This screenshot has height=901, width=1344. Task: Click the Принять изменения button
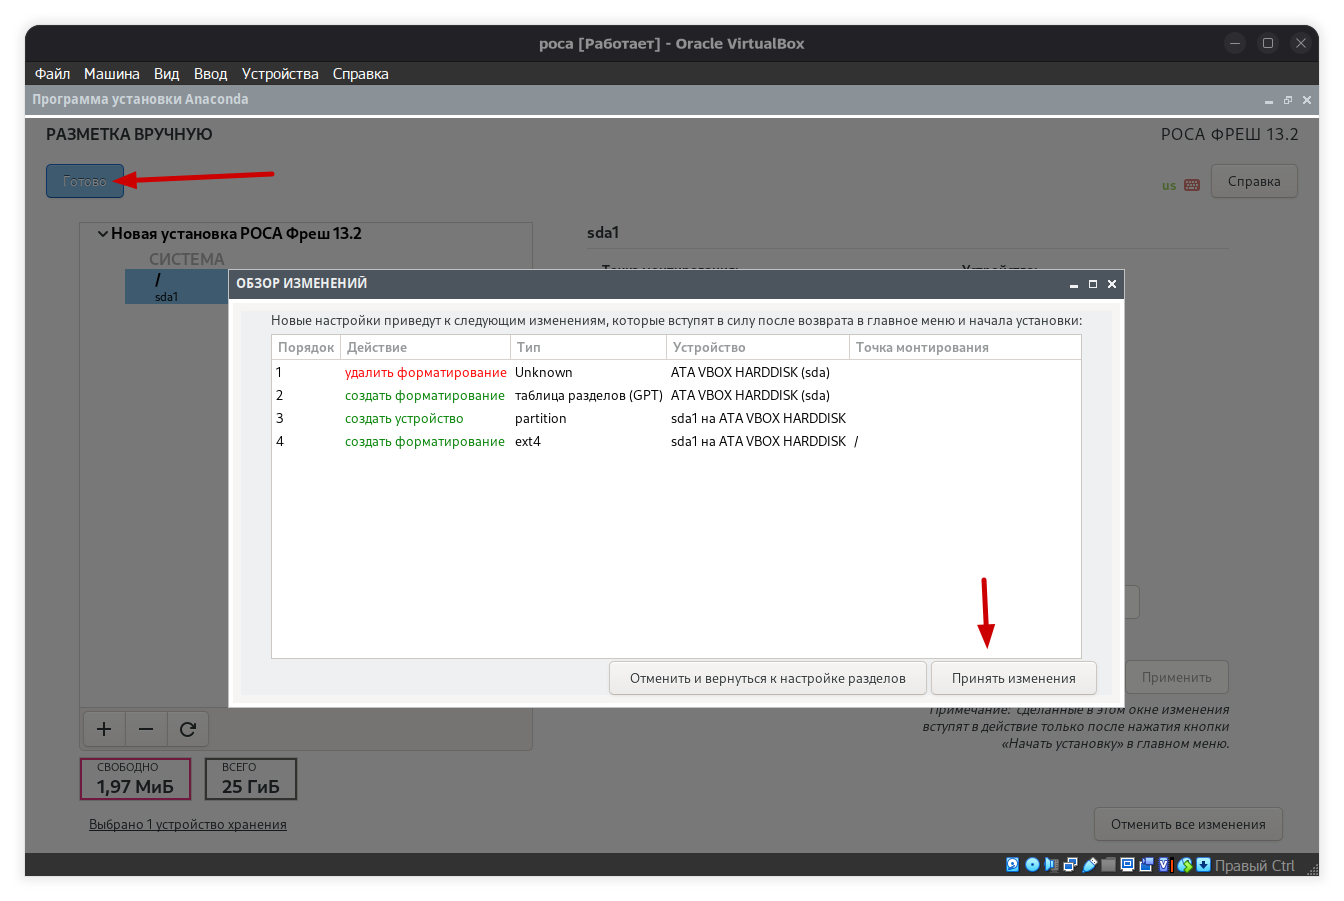click(x=1014, y=678)
